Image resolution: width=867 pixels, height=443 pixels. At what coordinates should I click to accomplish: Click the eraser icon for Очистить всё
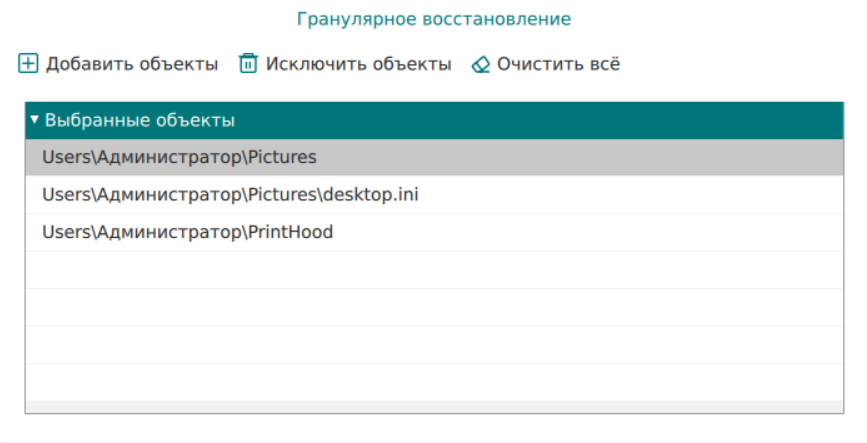[480, 64]
